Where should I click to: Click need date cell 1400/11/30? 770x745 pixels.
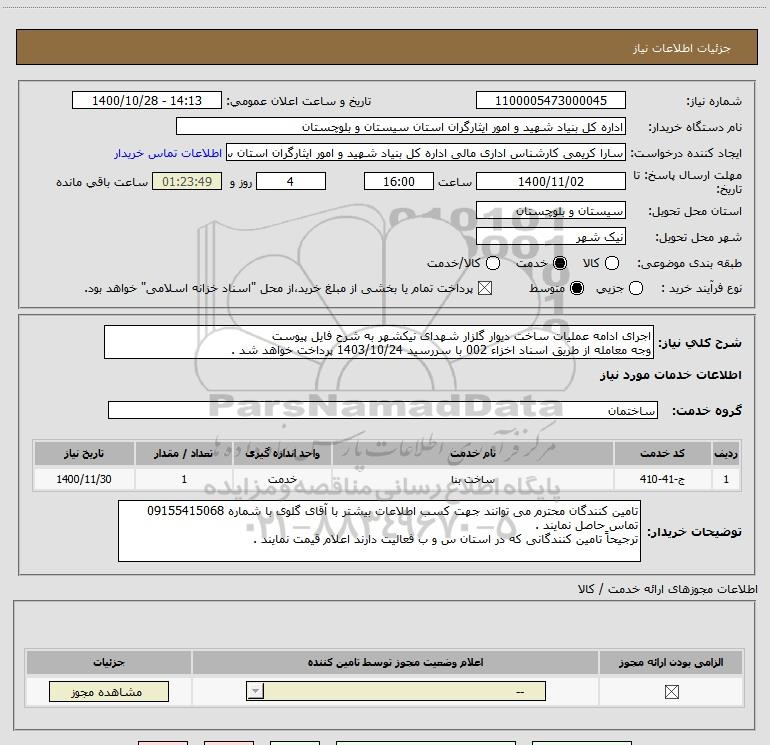pyautogui.click(x=84, y=479)
